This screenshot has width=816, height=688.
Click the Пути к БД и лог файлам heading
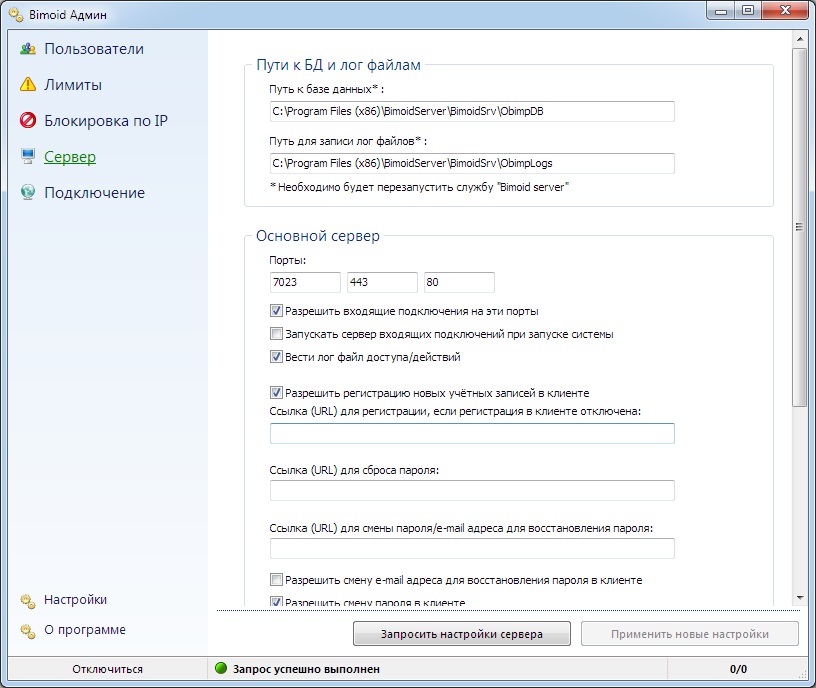(x=338, y=65)
